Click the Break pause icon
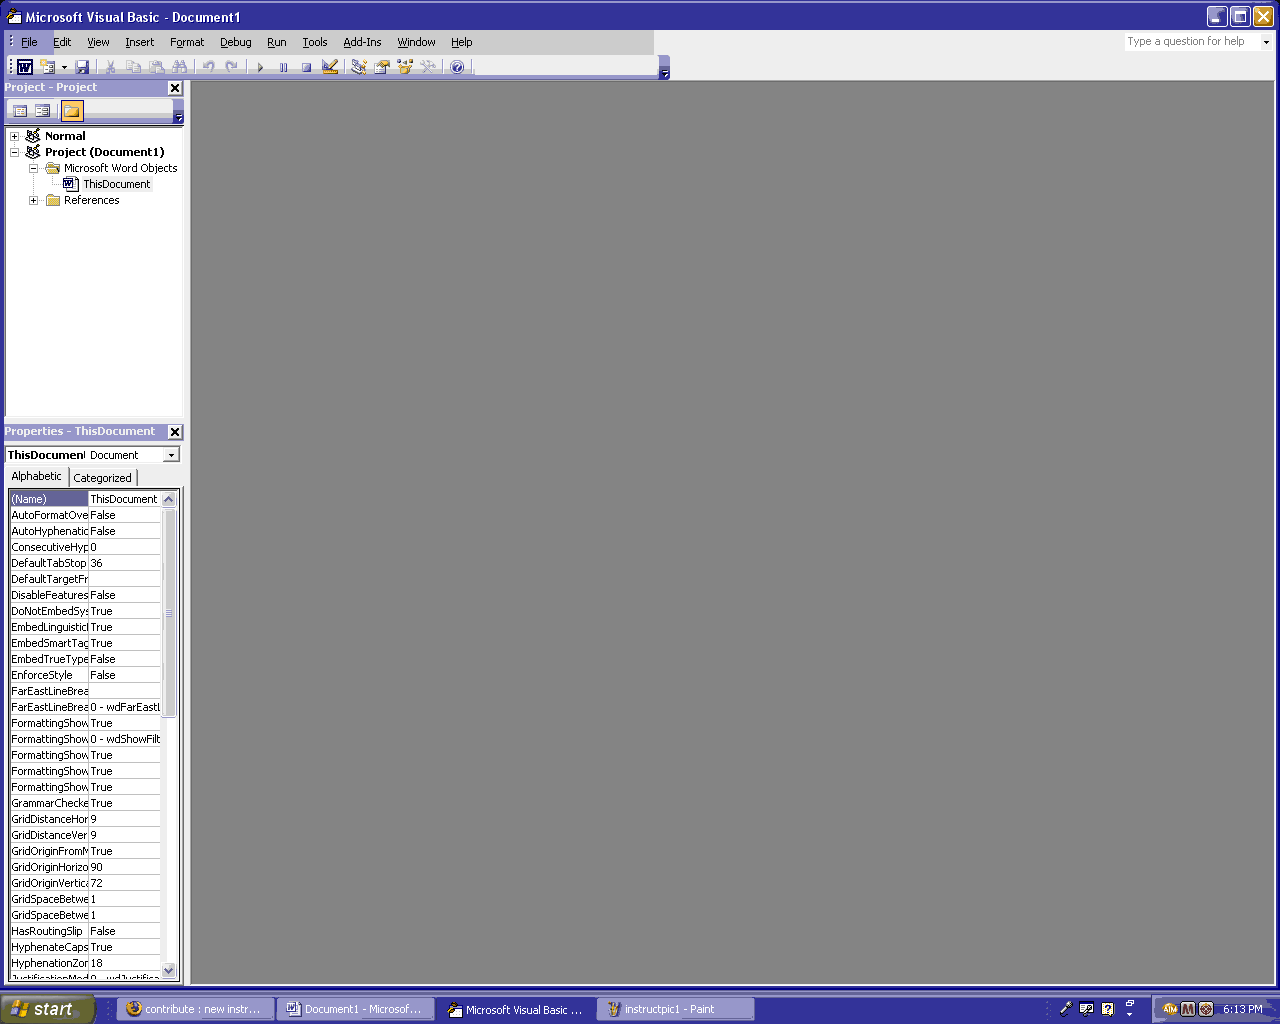Image resolution: width=1280 pixels, height=1024 pixels. tap(283, 67)
